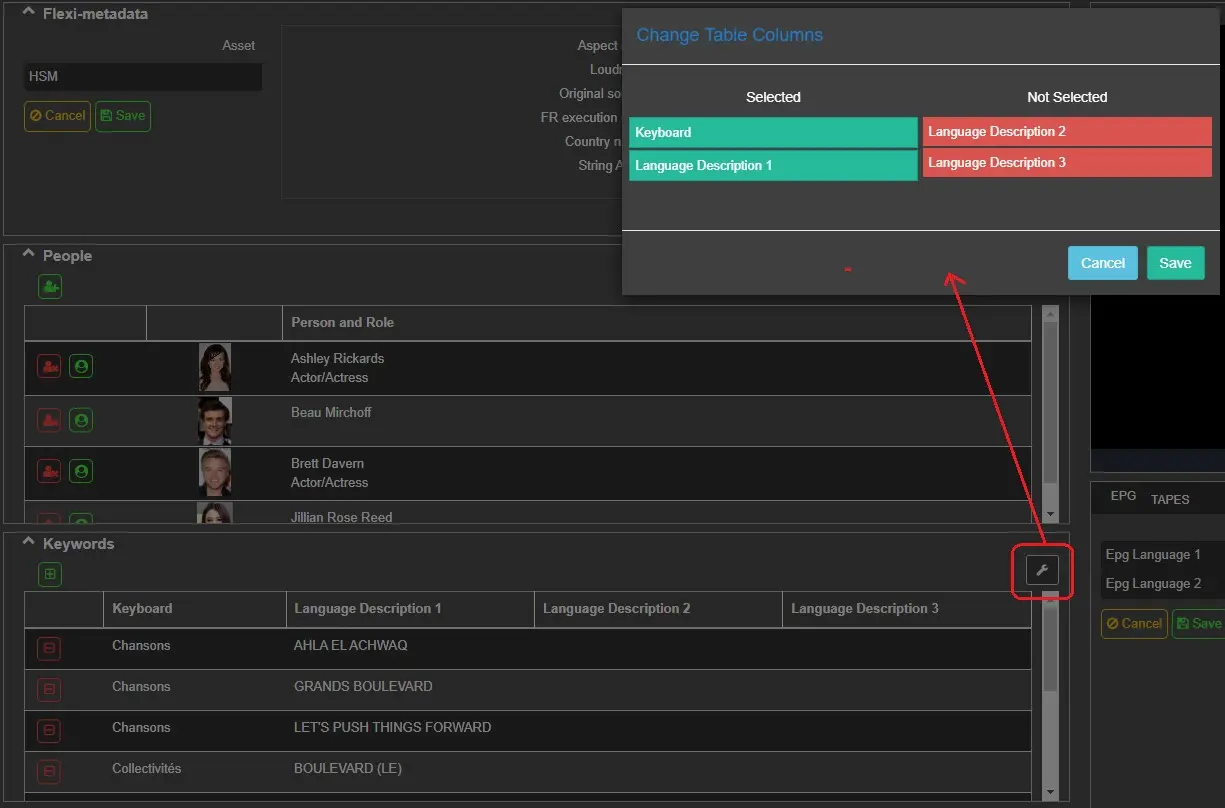Image resolution: width=1225 pixels, height=808 pixels.
Task: Collapse the Keywords section
Action: (x=29, y=543)
